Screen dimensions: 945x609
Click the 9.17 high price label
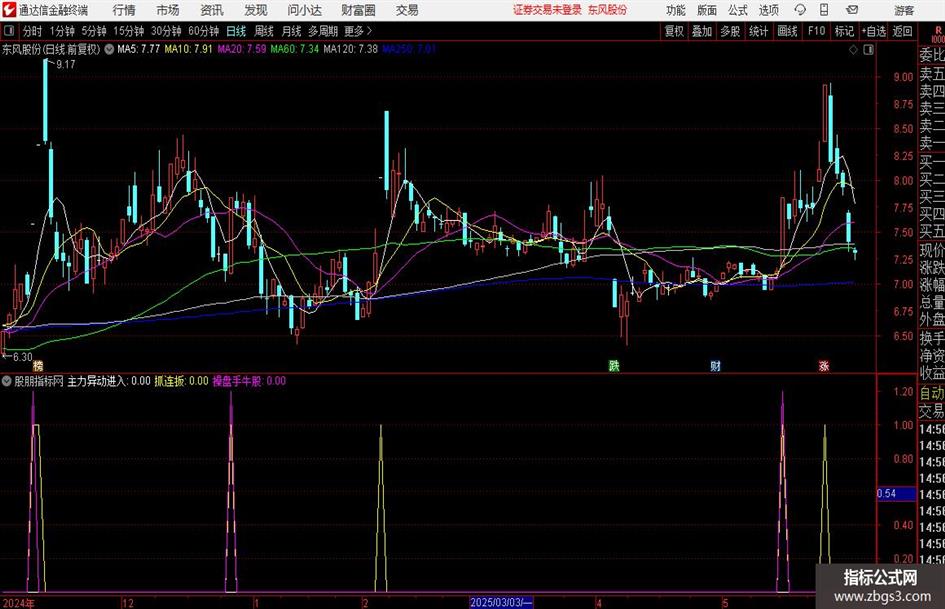click(x=66, y=65)
